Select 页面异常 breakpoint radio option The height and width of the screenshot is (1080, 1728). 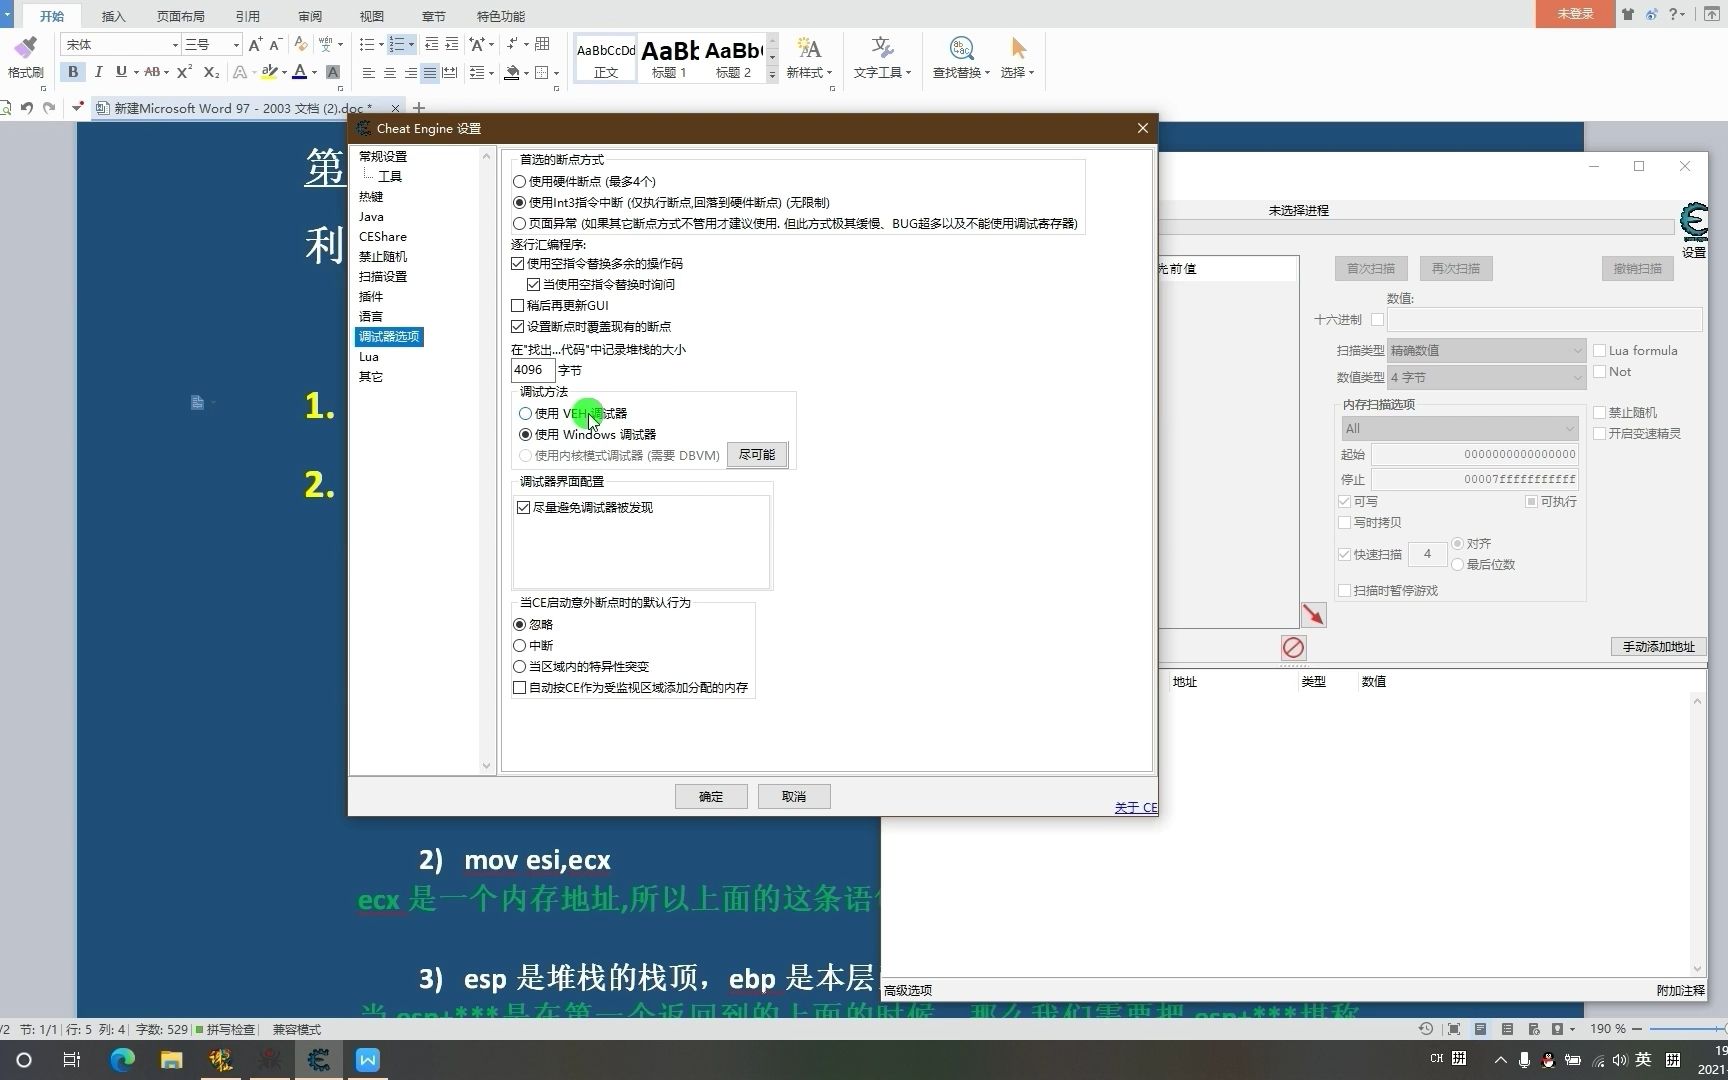519,224
